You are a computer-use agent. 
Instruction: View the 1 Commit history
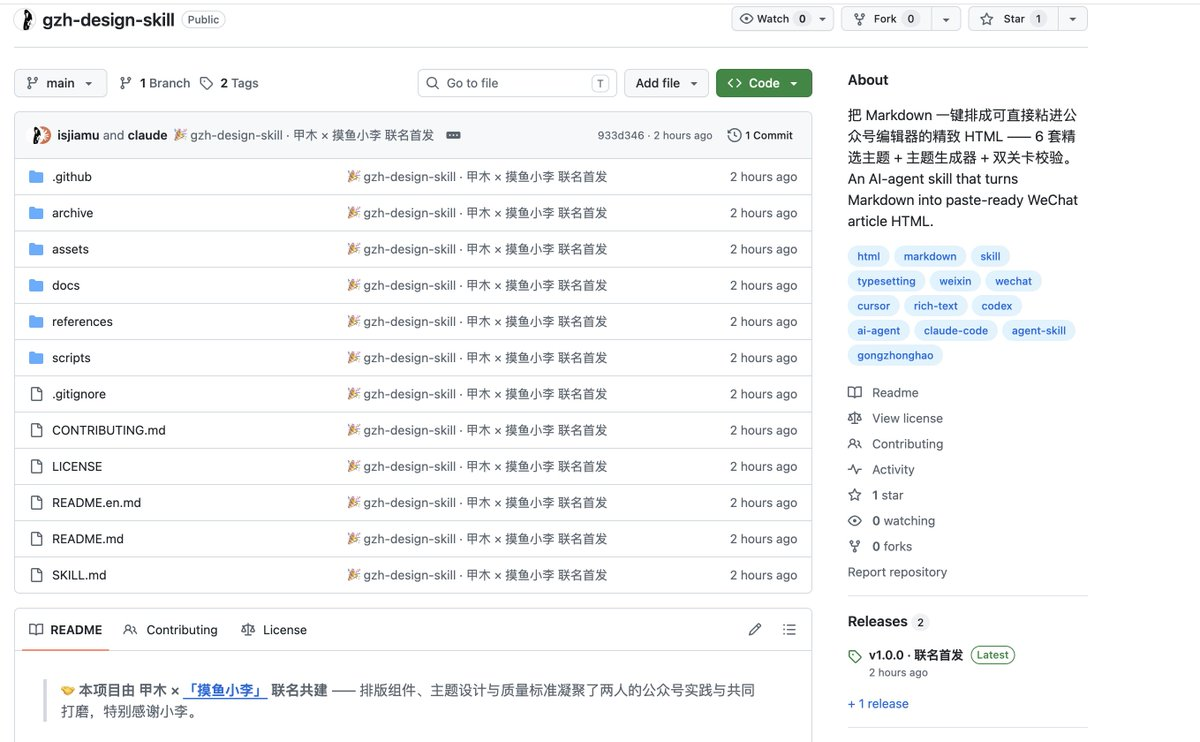click(760, 135)
